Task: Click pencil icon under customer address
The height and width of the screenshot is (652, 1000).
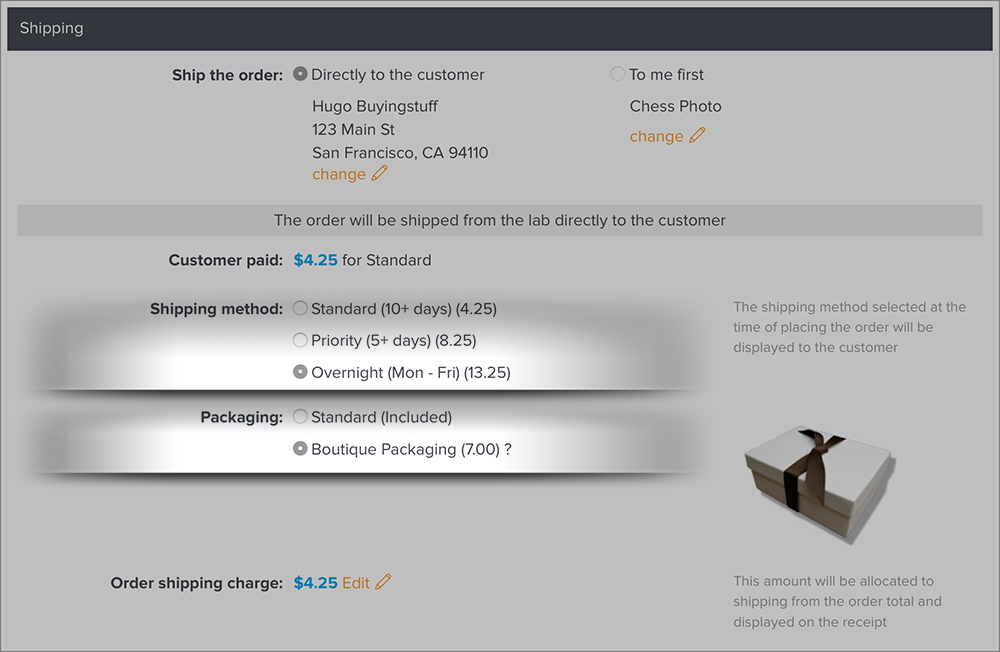Action: [x=379, y=174]
